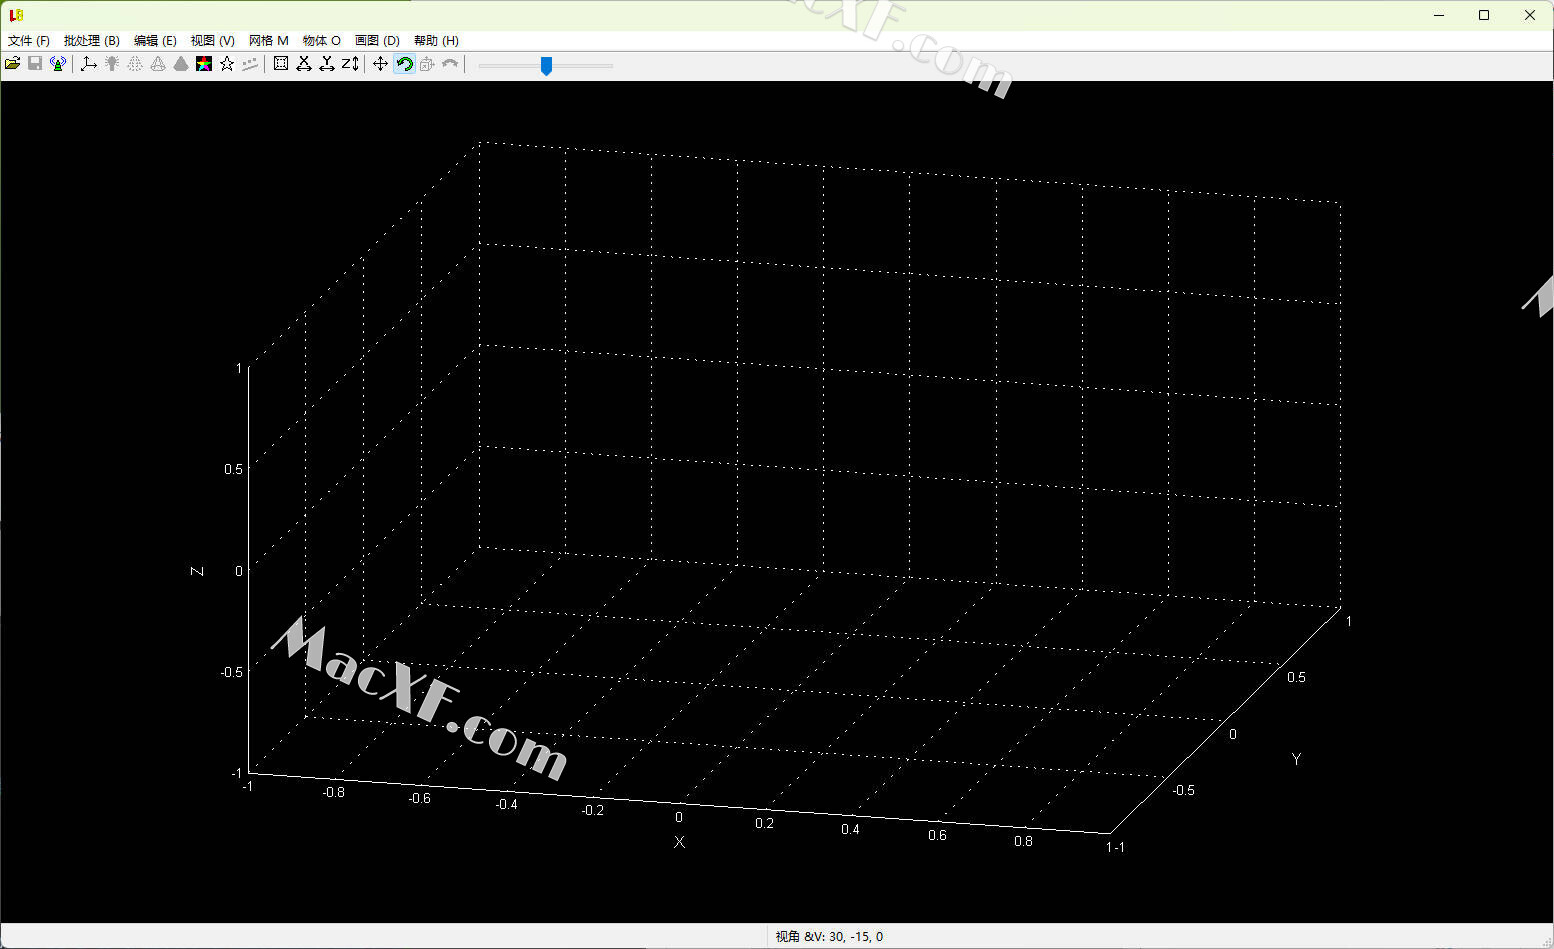This screenshot has width=1554, height=949.
Task: Toggle the 3D axes display icon
Action: pyautogui.click(x=89, y=64)
